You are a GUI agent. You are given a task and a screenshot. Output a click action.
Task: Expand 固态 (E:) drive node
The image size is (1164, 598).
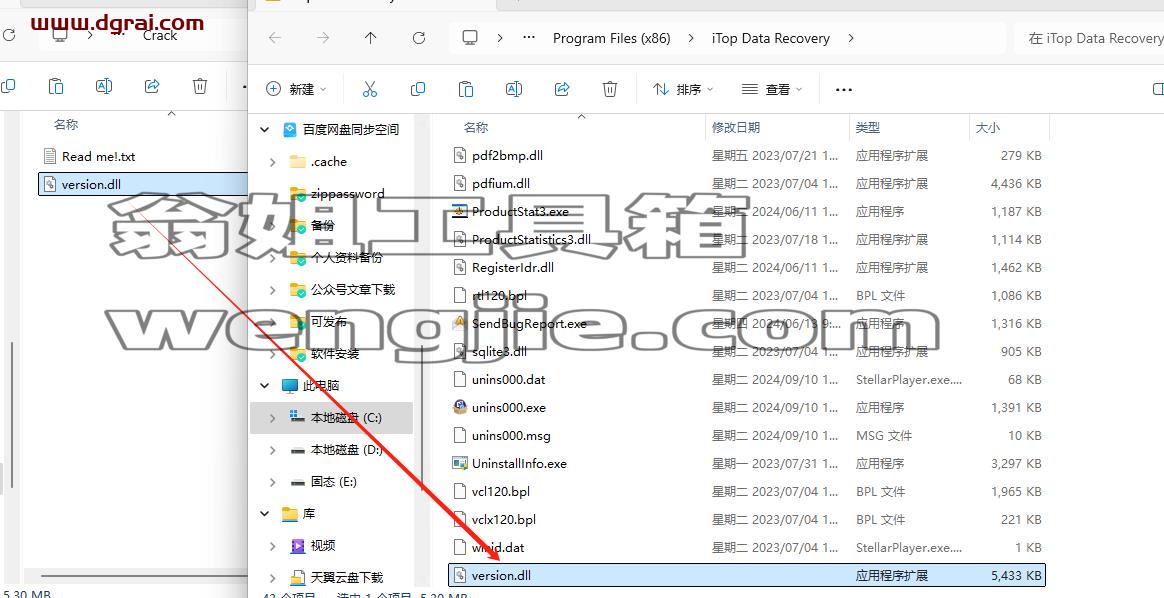[x=273, y=482]
